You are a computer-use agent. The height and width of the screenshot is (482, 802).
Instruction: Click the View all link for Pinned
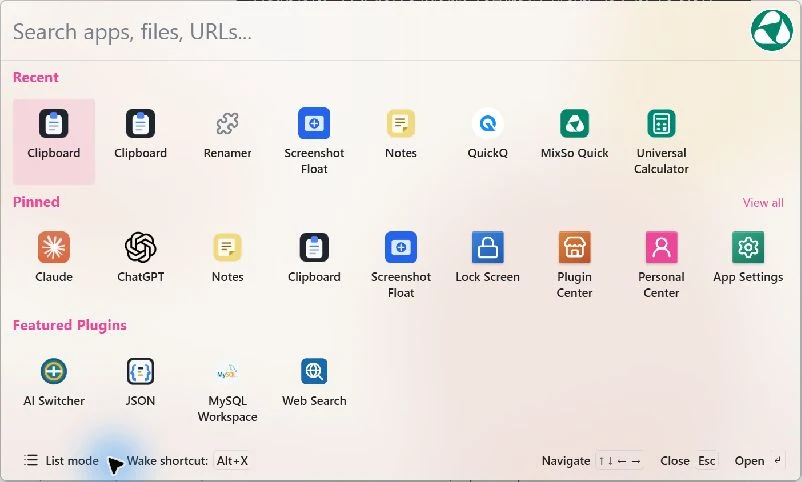click(763, 203)
